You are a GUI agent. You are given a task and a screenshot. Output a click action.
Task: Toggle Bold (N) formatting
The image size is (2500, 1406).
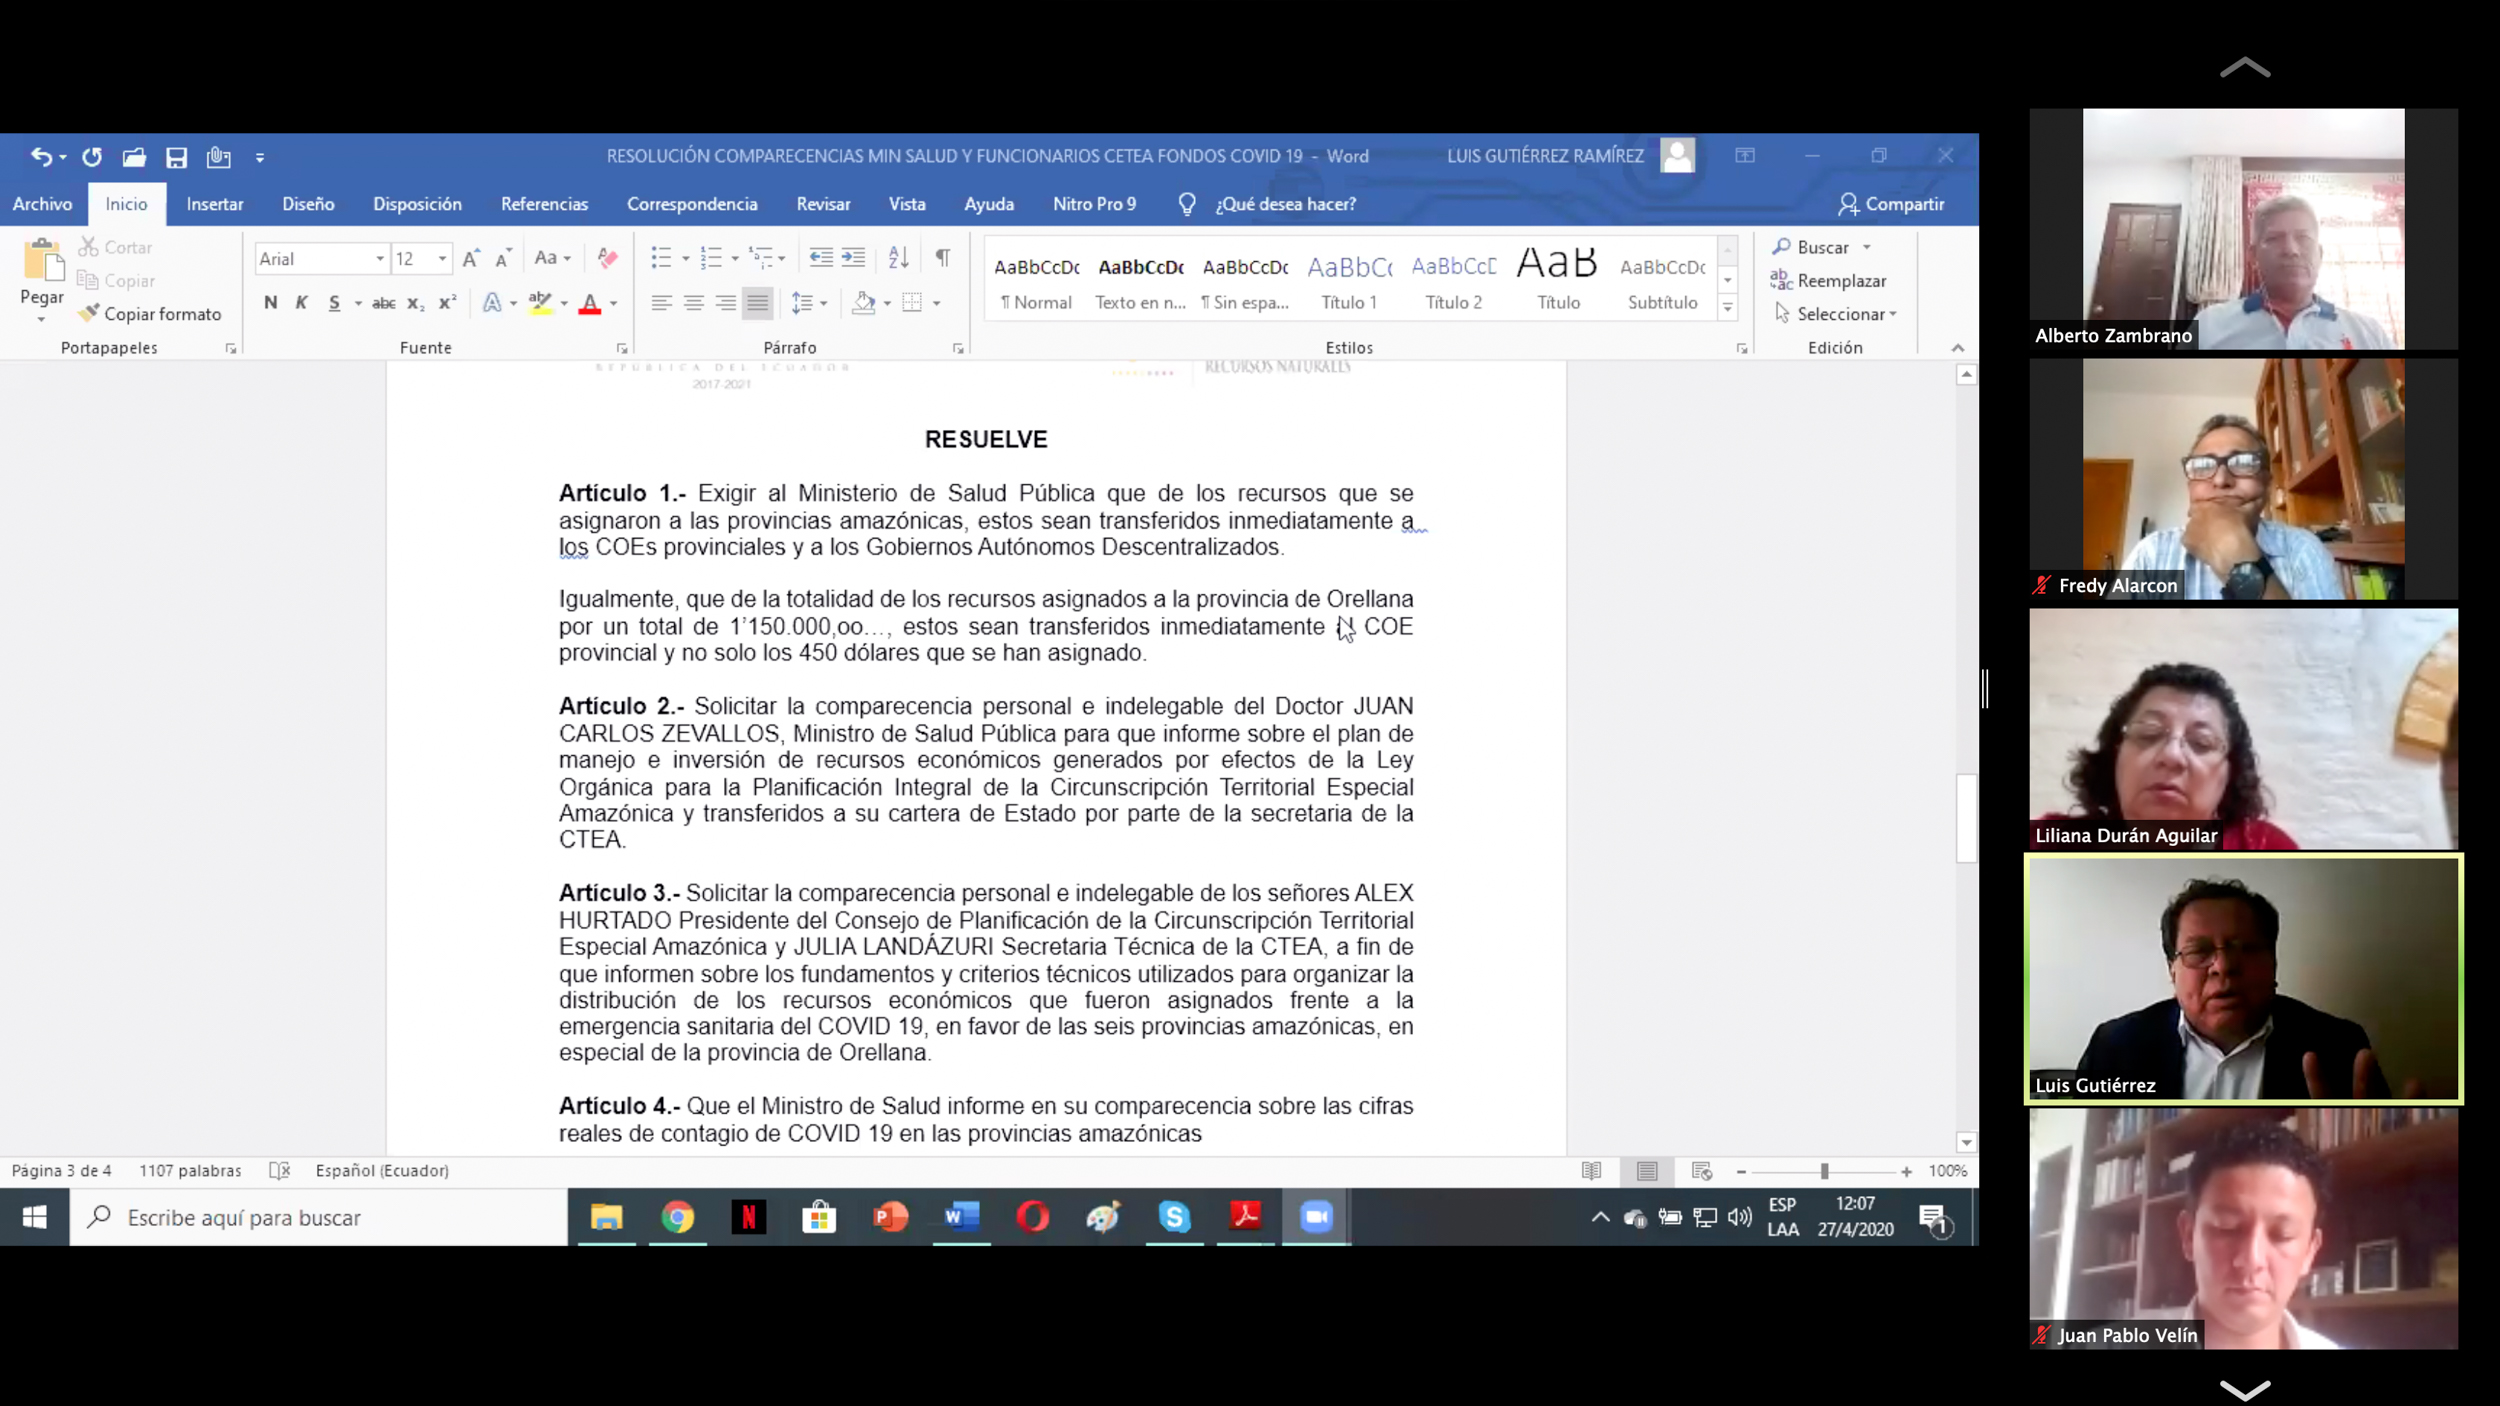270,303
